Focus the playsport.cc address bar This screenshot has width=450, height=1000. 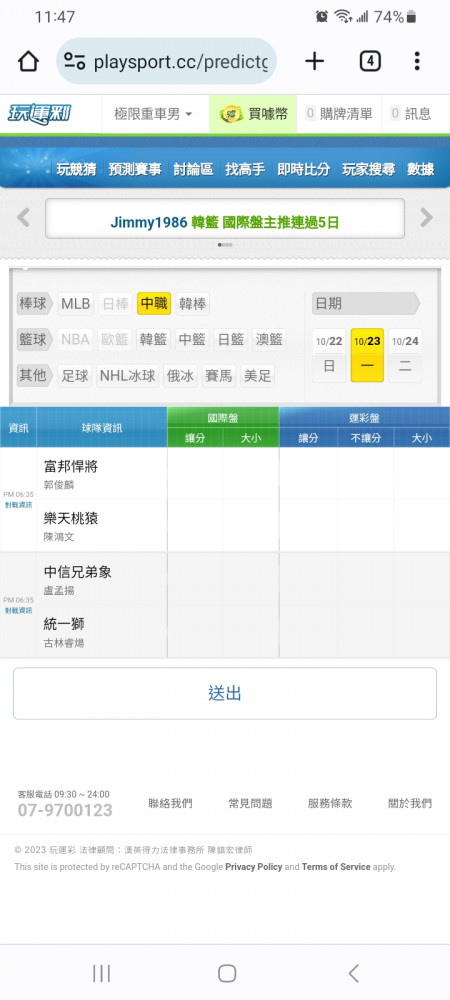click(x=167, y=61)
